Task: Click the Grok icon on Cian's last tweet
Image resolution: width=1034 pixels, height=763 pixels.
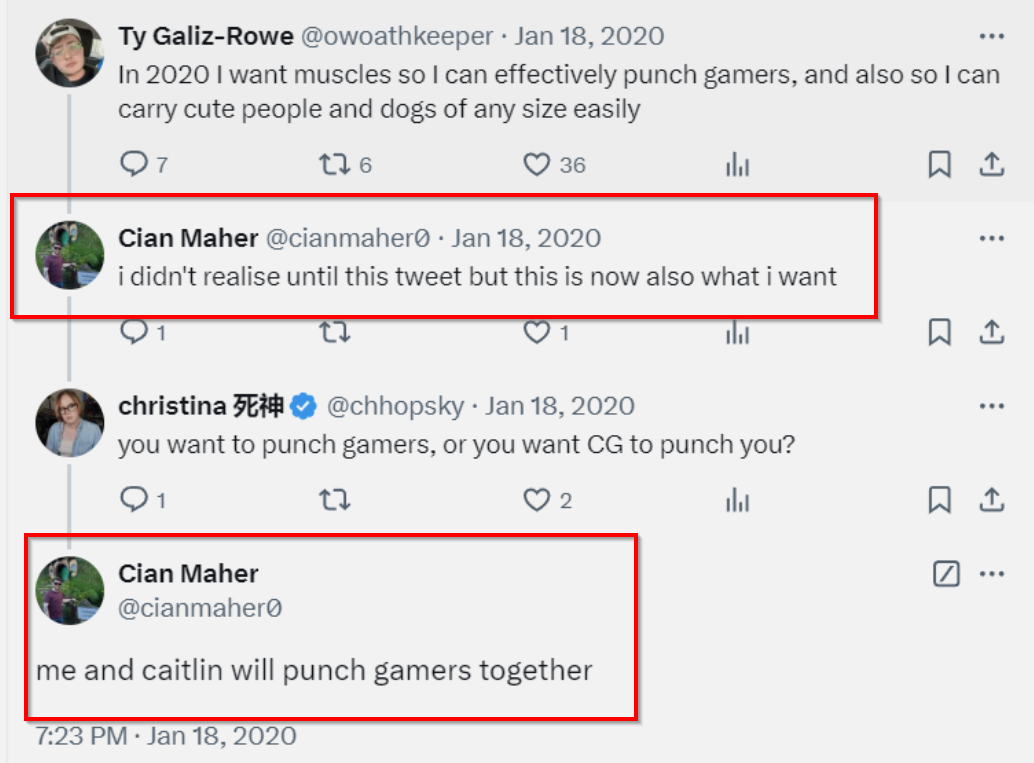Action: point(946,573)
